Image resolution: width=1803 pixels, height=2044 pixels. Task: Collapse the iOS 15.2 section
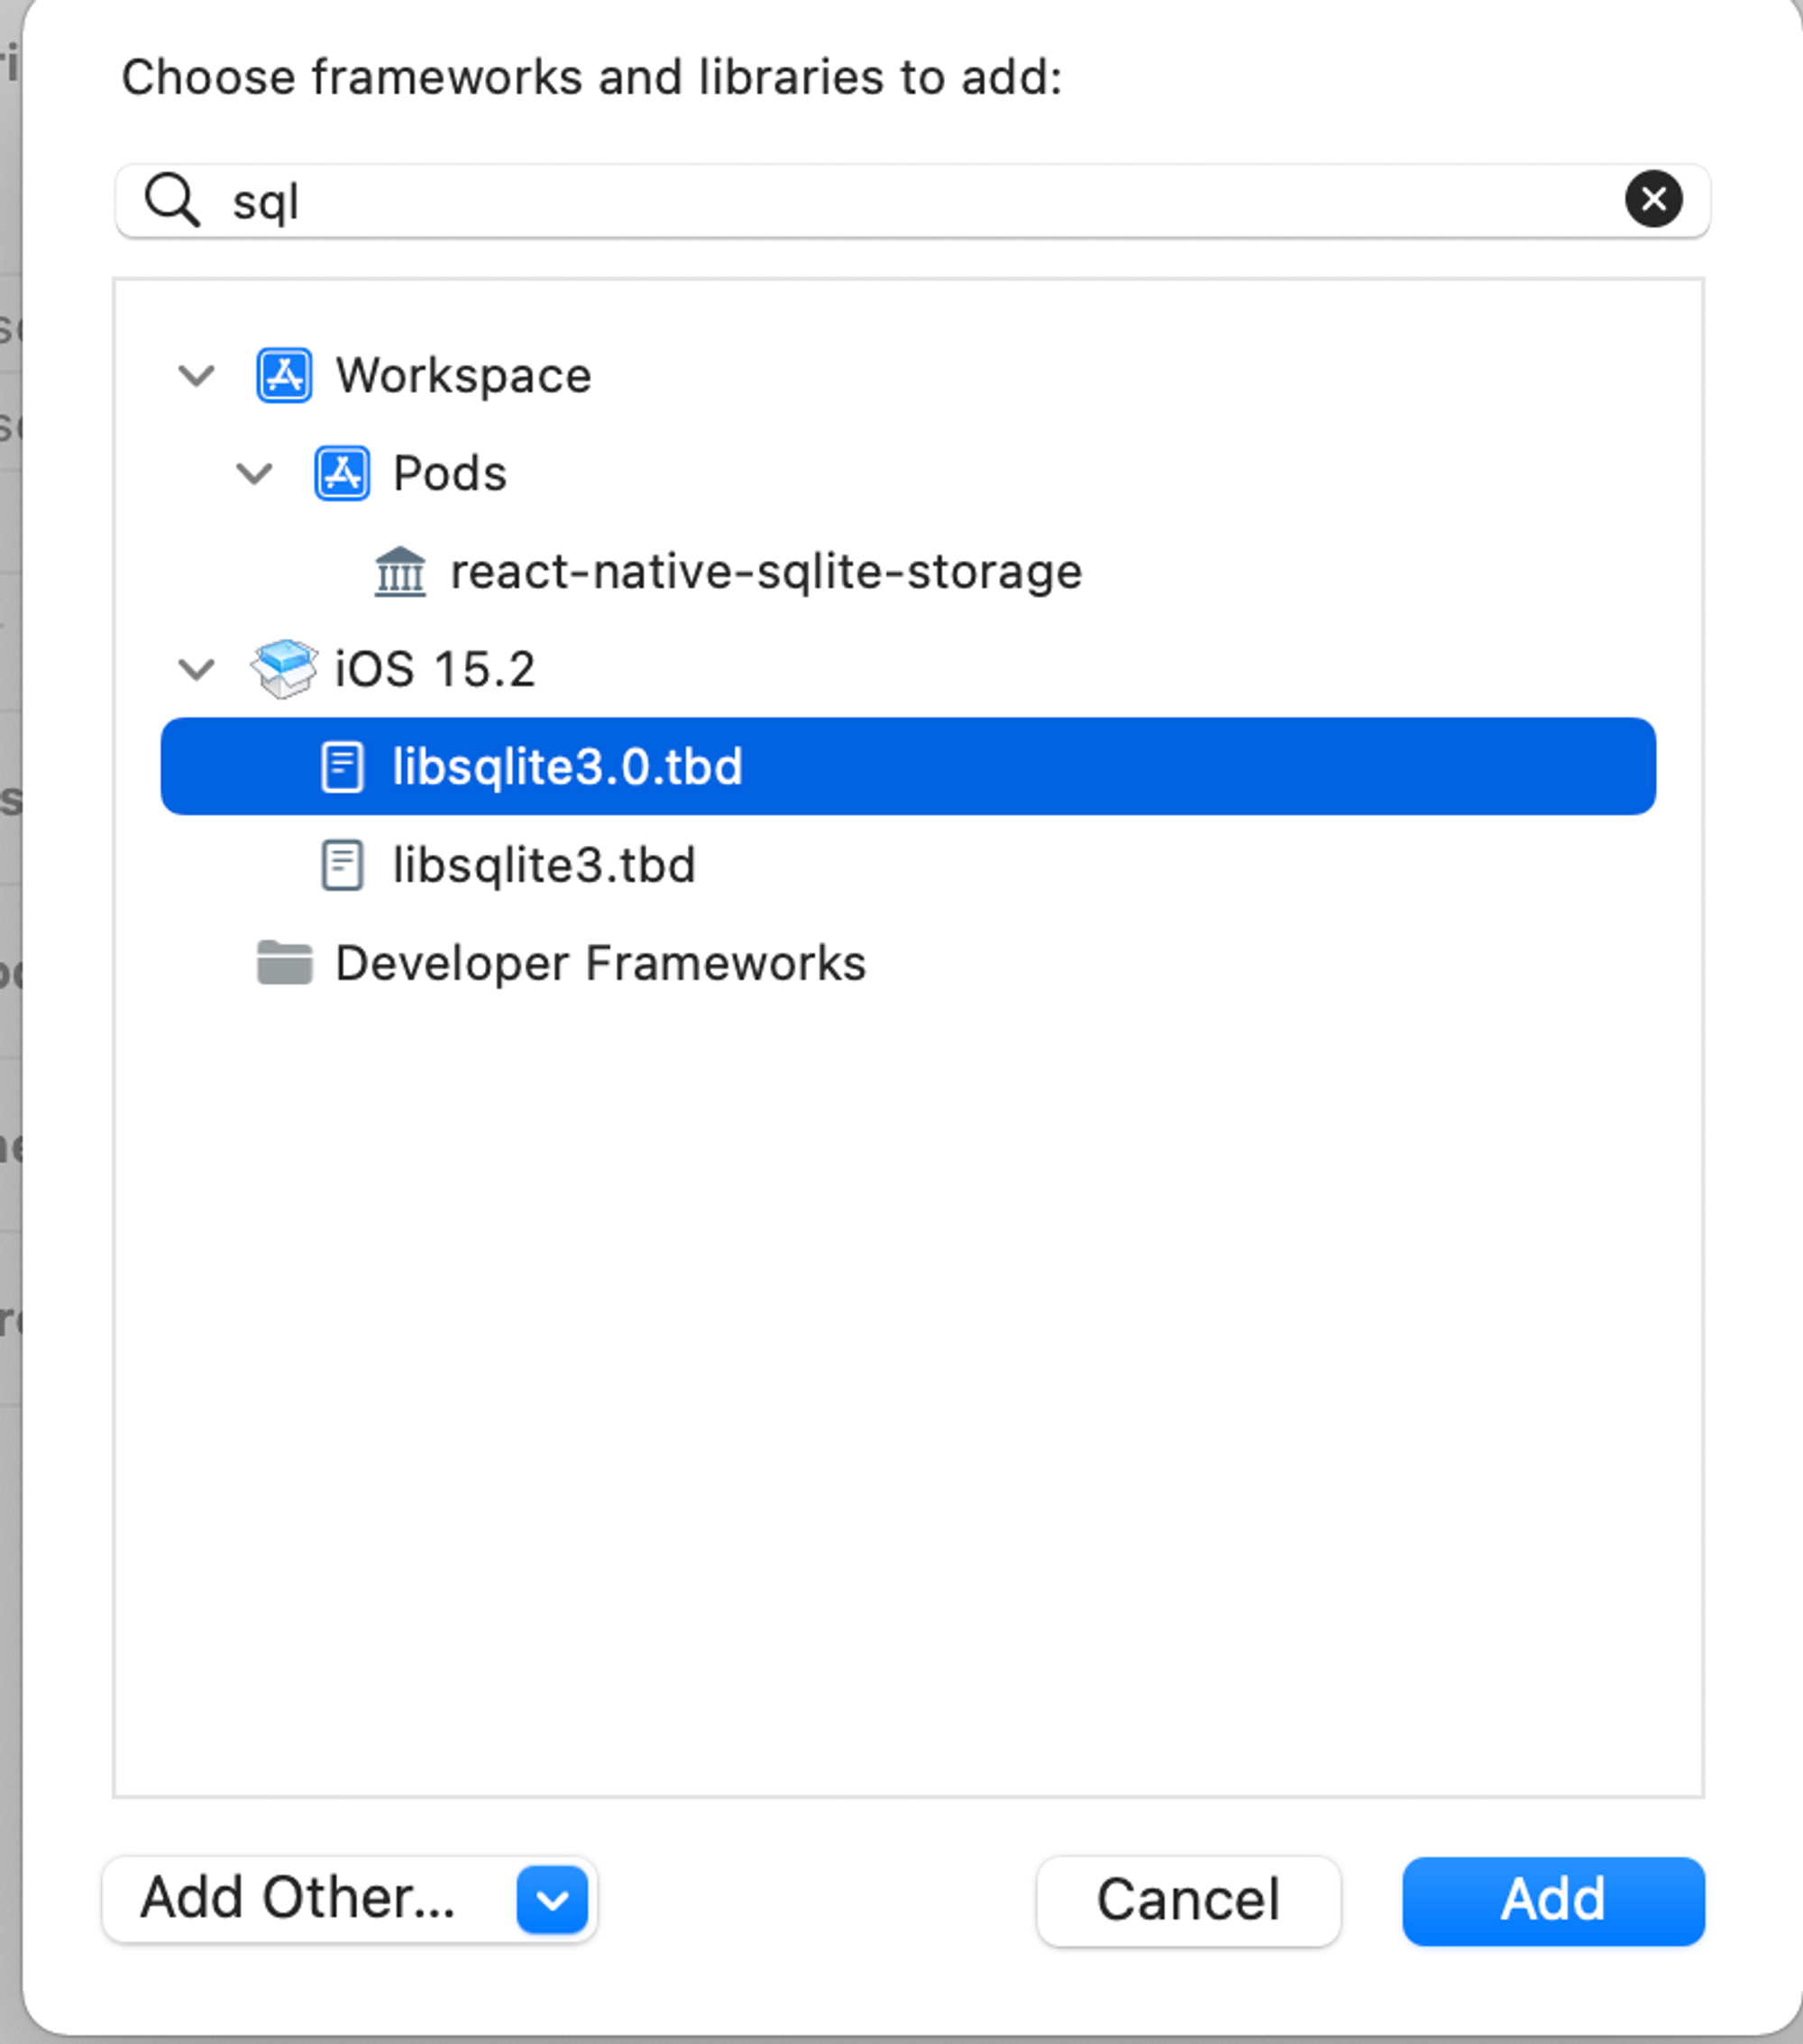pos(196,670)
